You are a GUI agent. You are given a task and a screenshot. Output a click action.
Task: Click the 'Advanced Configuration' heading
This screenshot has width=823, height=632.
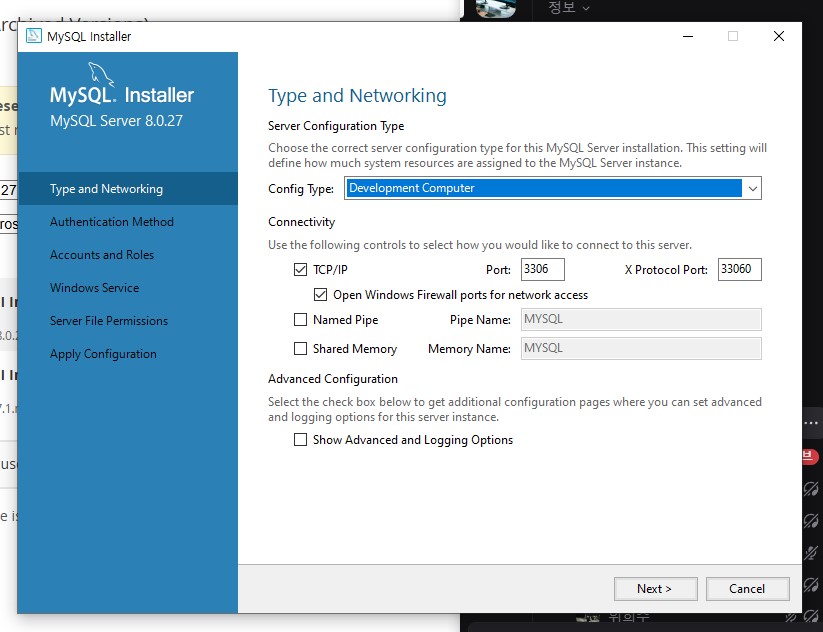click(333, 379)
